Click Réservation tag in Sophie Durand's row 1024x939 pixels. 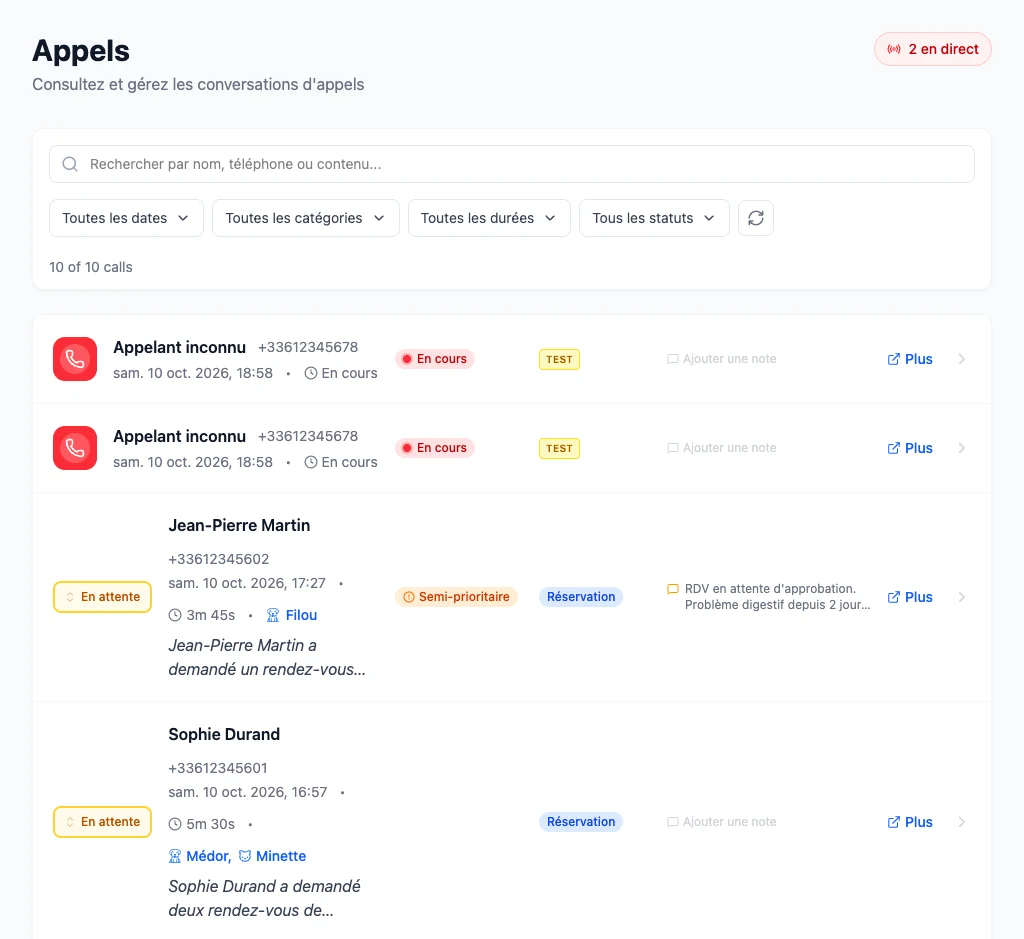[x=581, y=822]
